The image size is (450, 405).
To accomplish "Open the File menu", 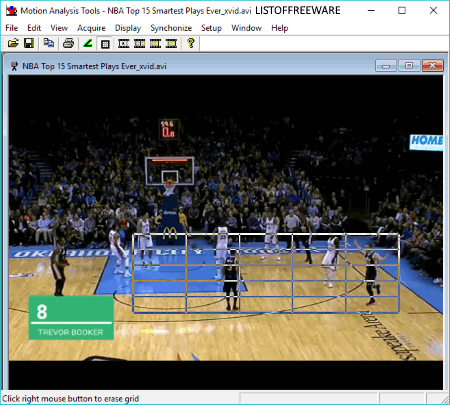I will pos(12,28).
